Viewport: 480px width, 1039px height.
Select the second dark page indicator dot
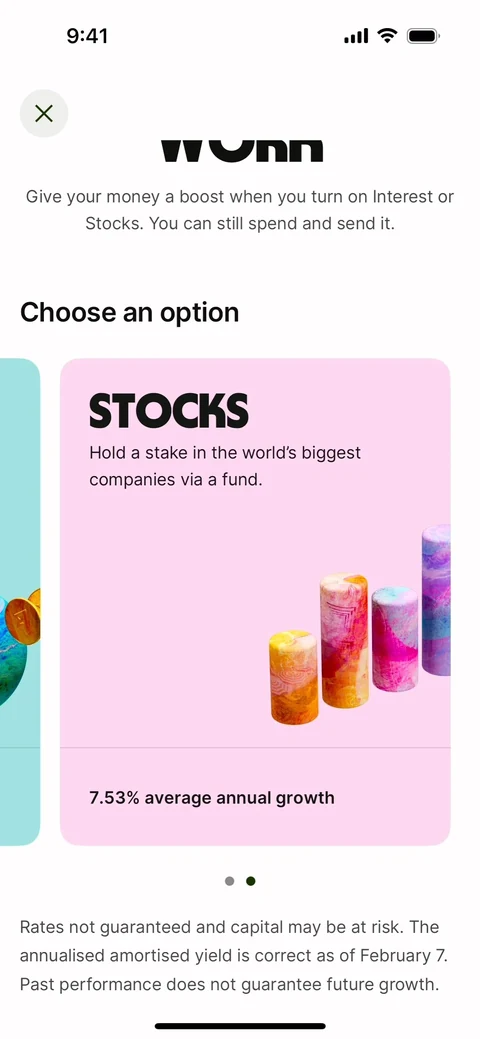click(251, 881)
